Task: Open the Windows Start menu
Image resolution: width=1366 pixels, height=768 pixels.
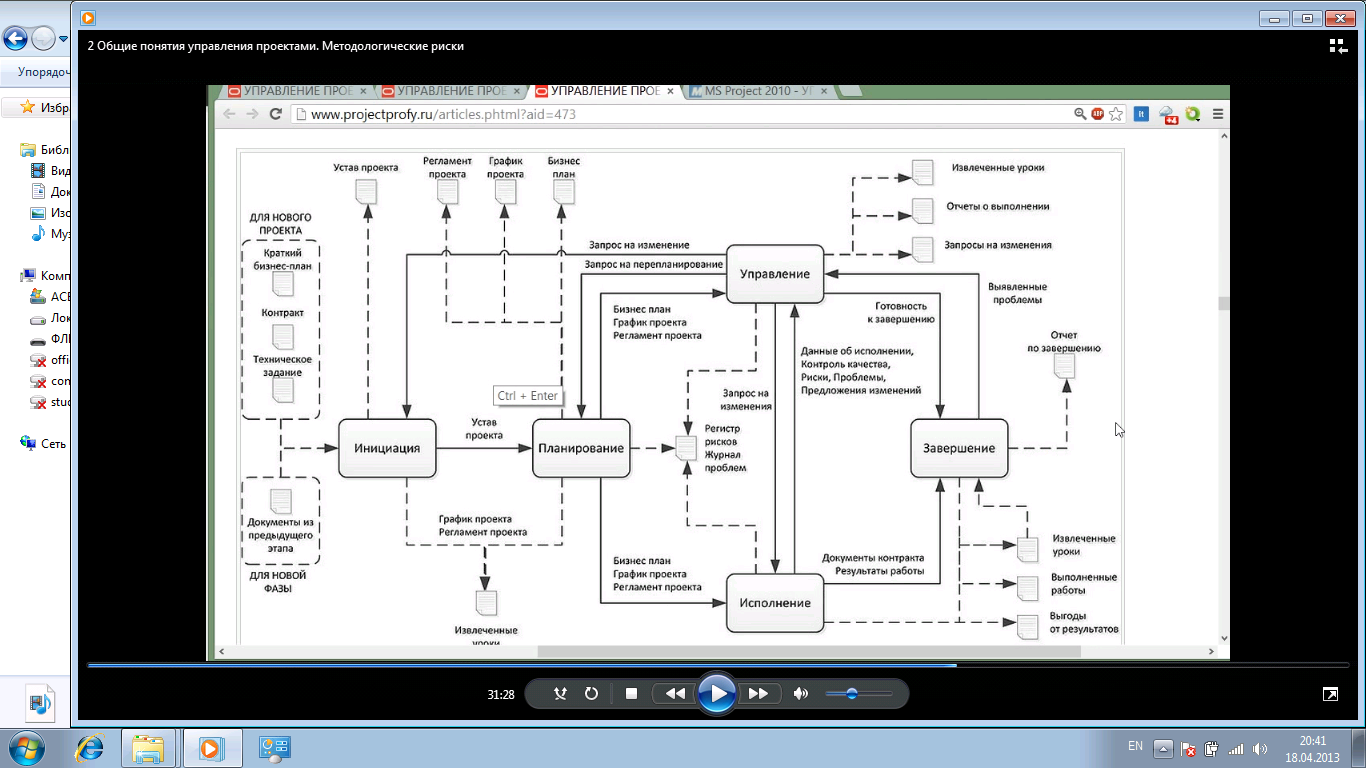Action: point(27,748)
